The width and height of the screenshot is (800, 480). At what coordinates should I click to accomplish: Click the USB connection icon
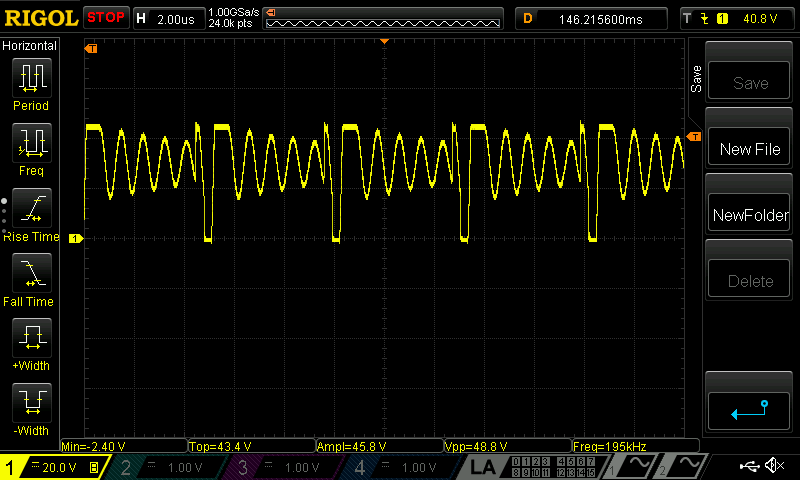pos(749,466)
